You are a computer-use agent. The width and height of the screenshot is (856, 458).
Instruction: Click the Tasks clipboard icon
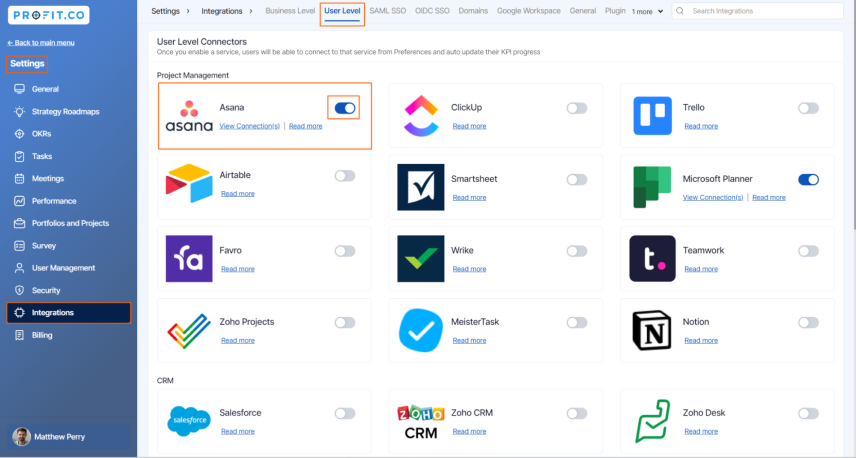[20, 156]
